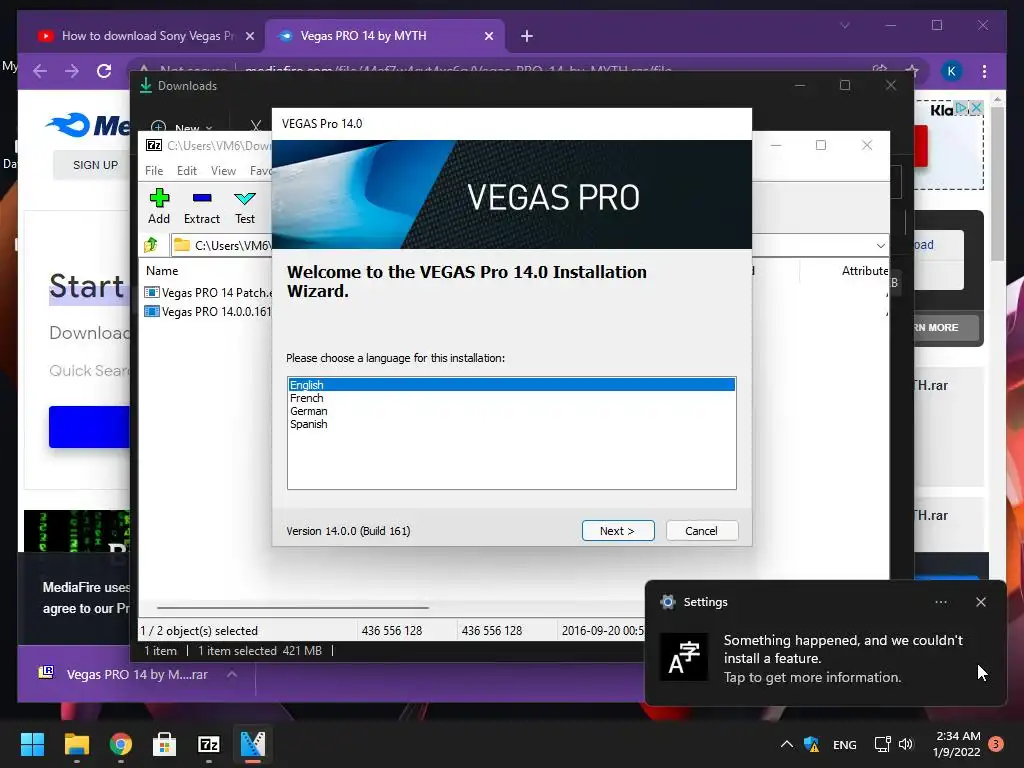Click the Test icon in 7-Zip toolbar

[x=245, y=206]
